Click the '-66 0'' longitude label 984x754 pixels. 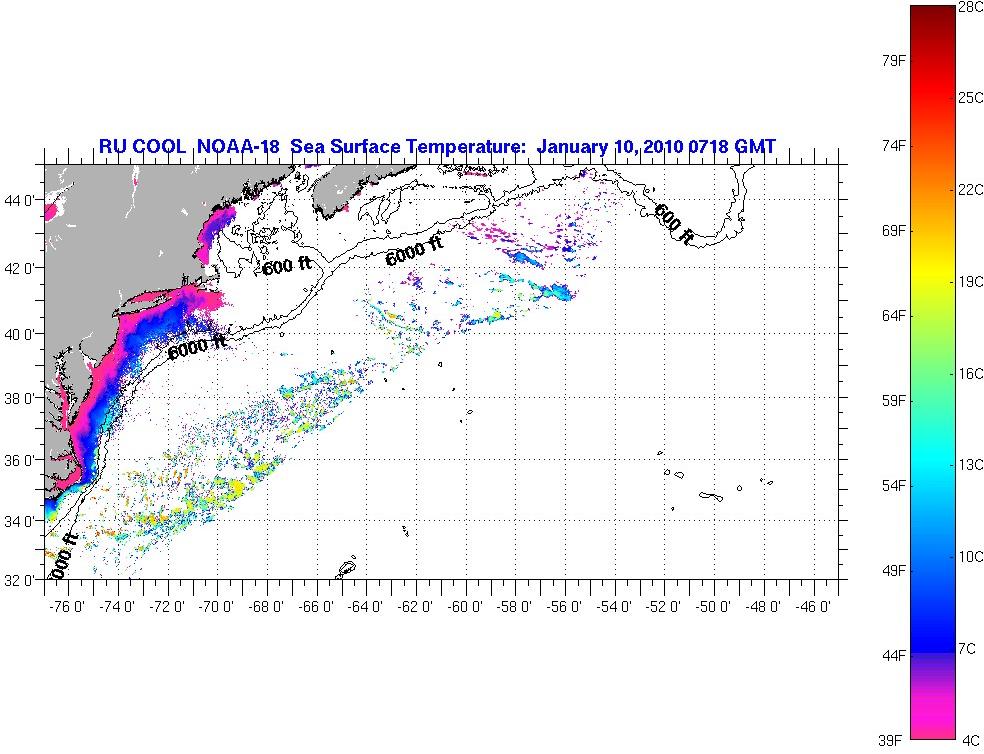(x=315, y=607)
